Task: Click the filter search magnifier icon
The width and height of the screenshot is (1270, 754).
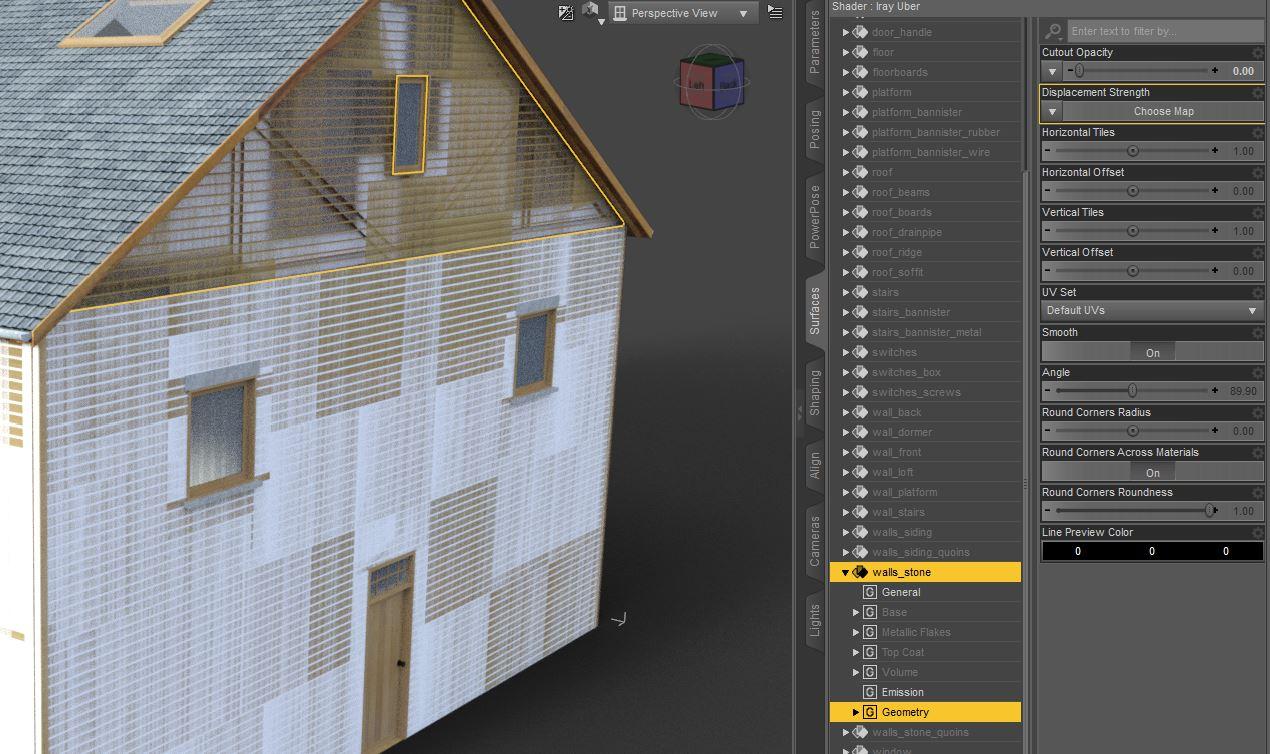Action: (x=1053, y=31)
